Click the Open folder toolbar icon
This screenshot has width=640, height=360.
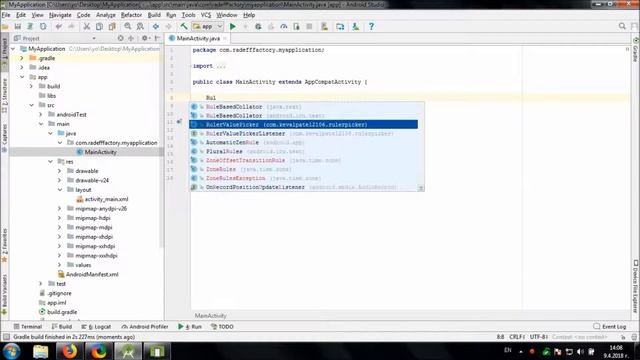point(5,27)
